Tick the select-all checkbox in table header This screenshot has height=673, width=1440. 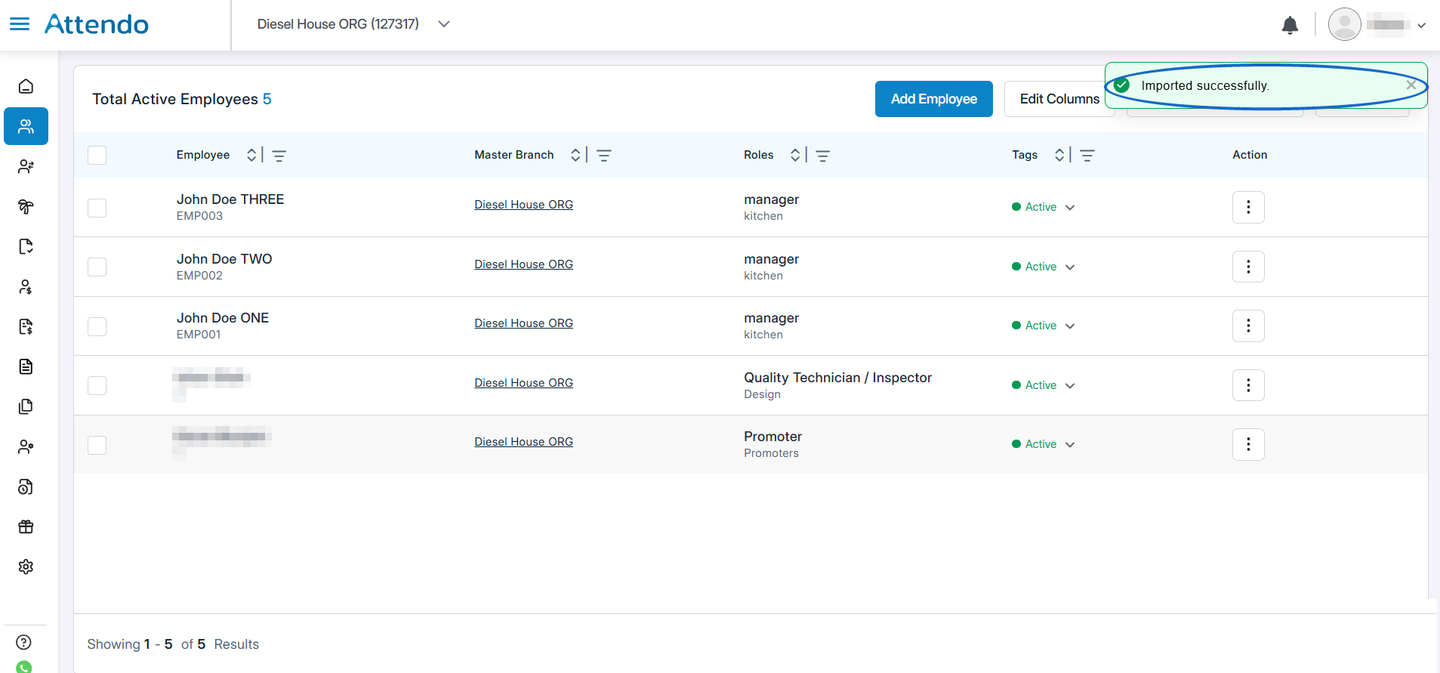97,155
